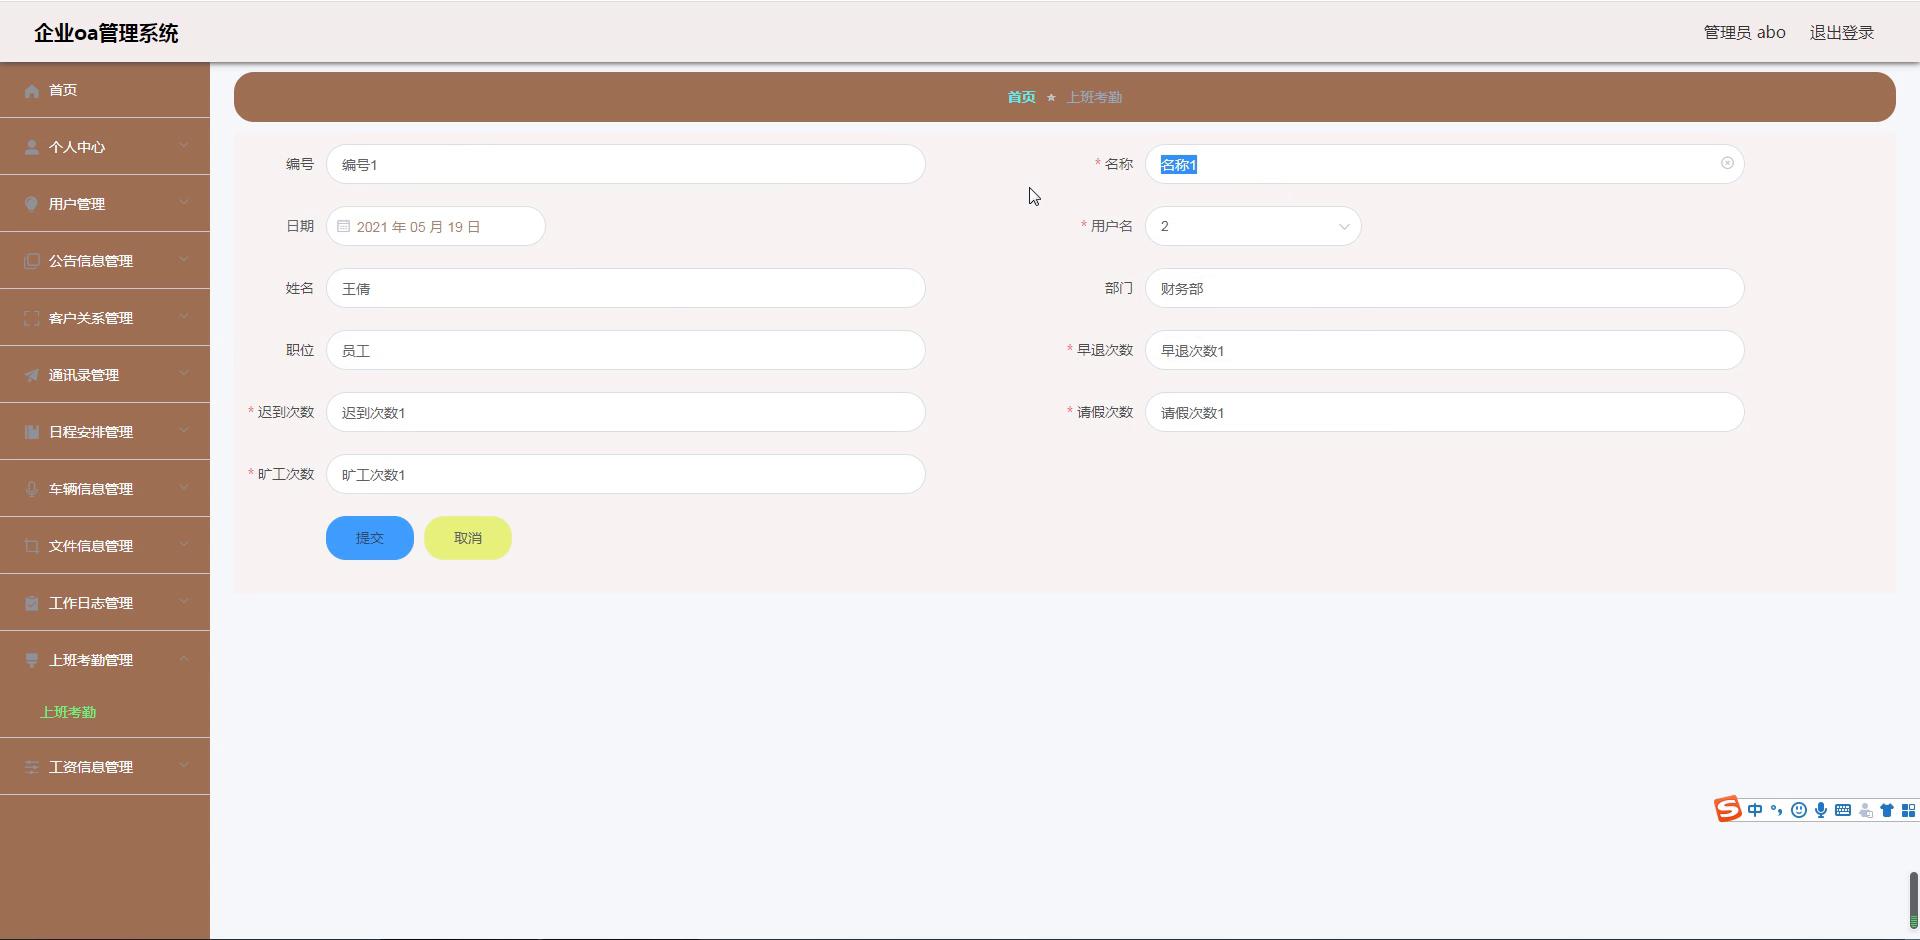Click the 首页 breadcrumb link
This screenshot has height=940, width=1920.
coord(1021,97)
